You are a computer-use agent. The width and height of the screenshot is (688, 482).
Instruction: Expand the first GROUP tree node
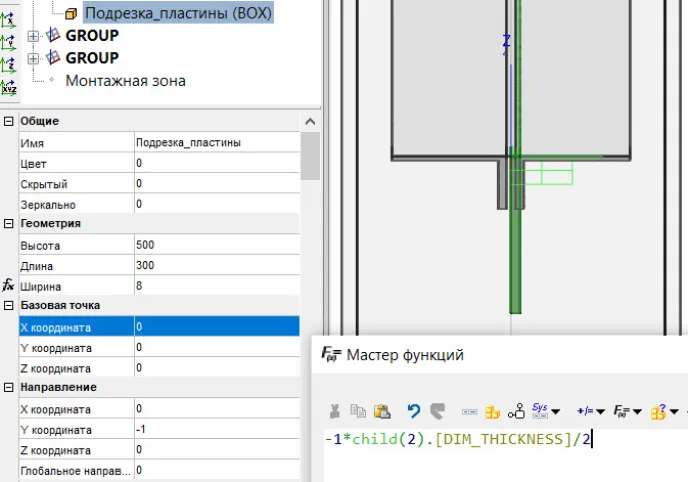pos(34,36)
